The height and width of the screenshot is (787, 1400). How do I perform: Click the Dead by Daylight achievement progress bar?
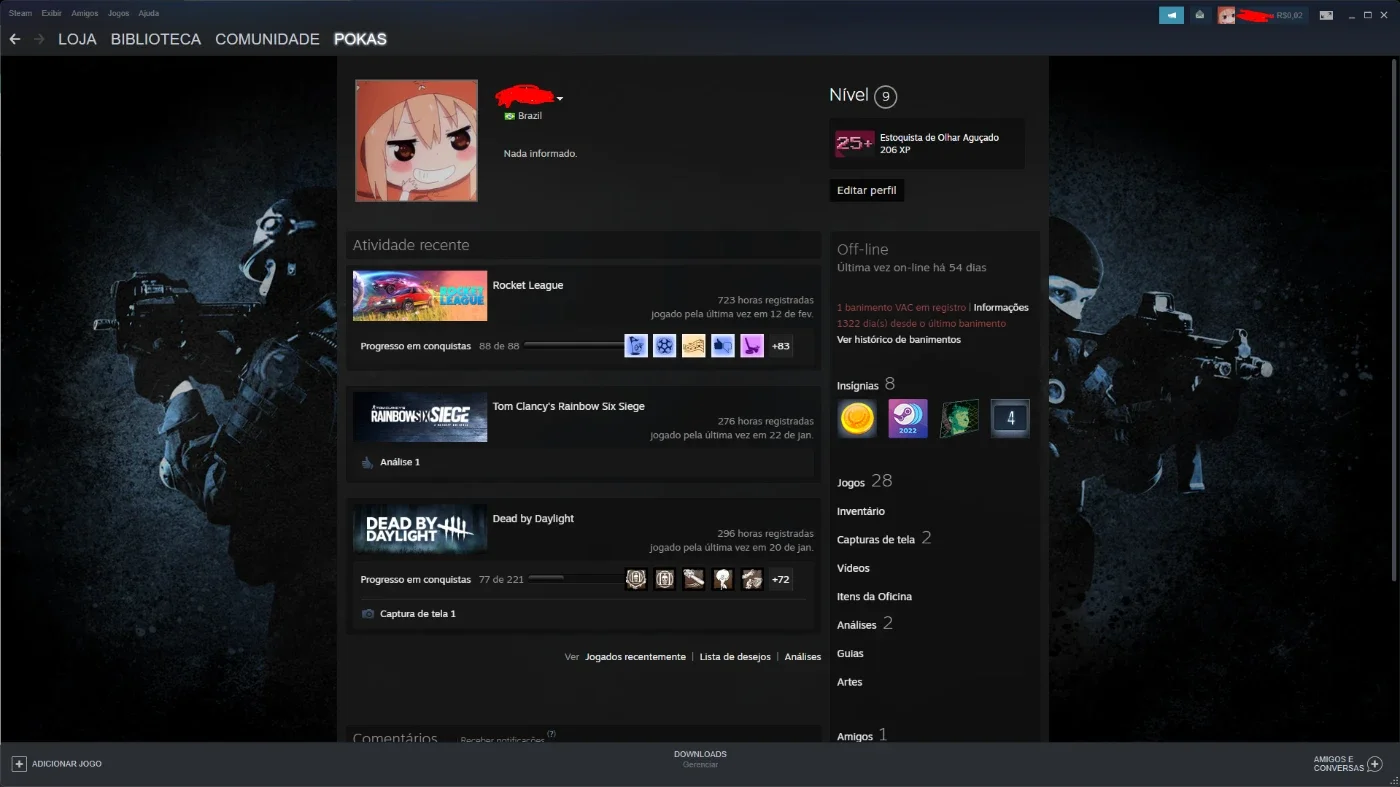(575, 579)
